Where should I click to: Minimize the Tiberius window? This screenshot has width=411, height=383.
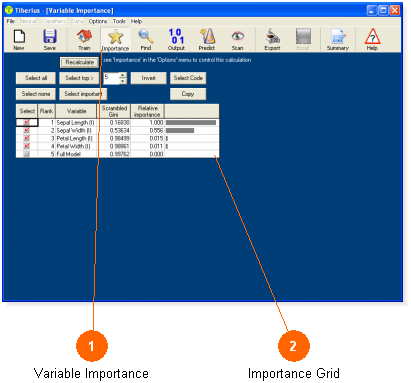(x=372, y=10)
